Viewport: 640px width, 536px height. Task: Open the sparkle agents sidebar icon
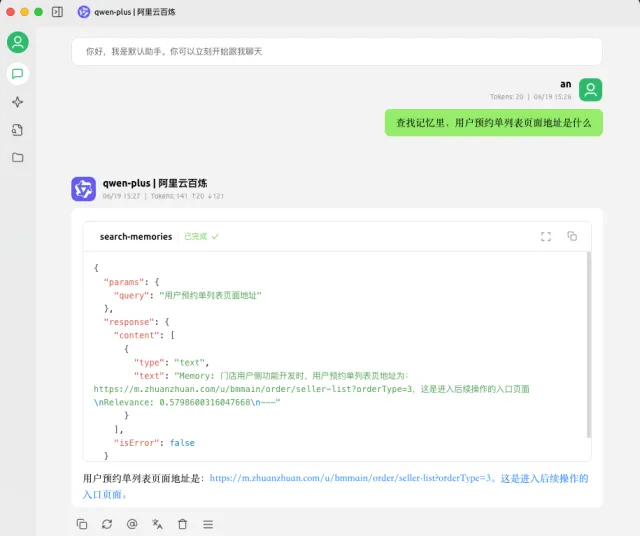(18, 102)
